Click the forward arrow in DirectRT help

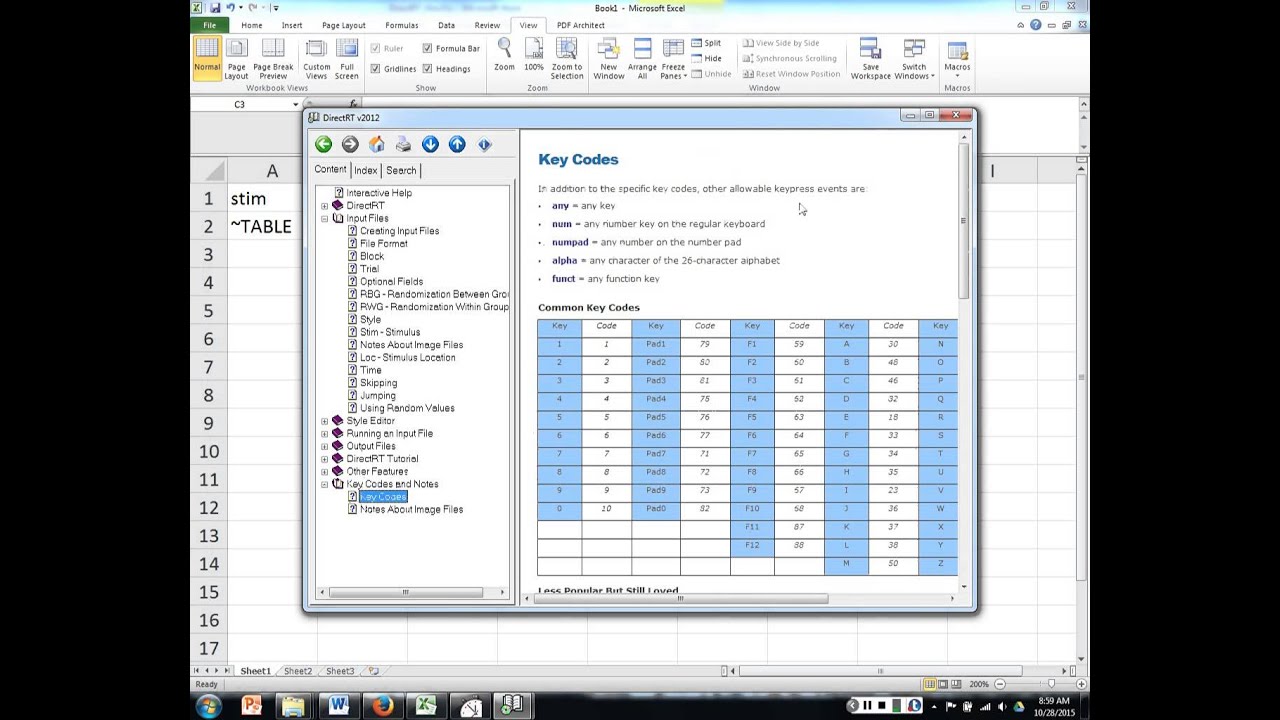pos(350,144)
